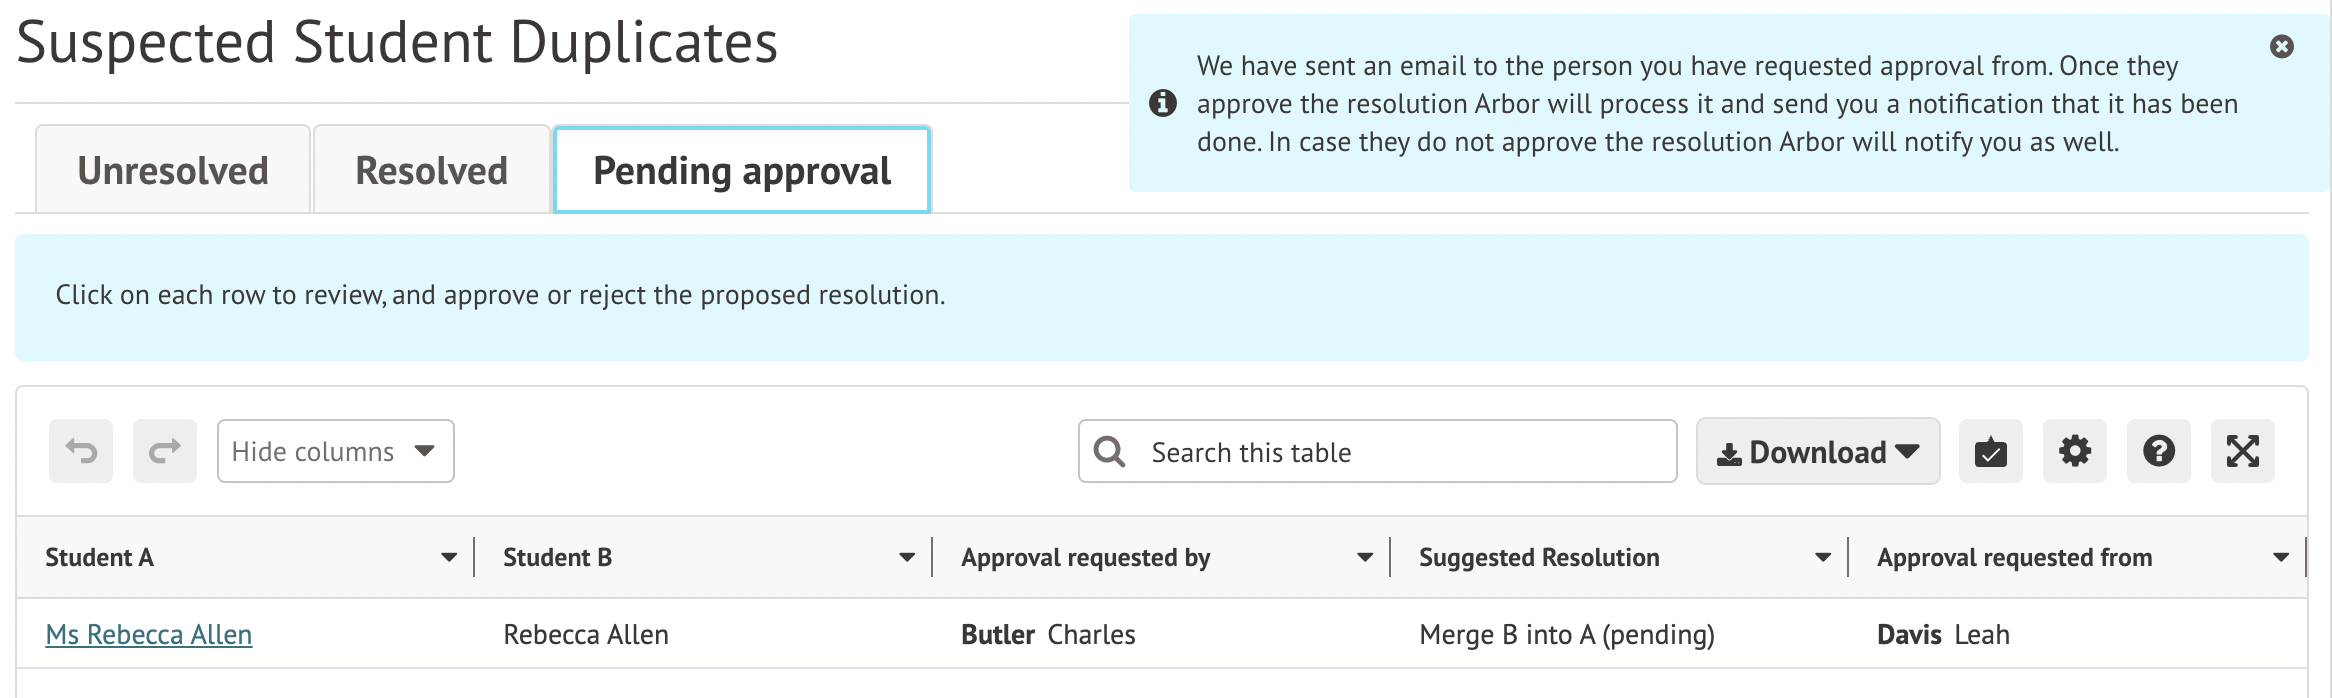Switch to the Resolved tab
Screen dimensions: 2332x698
432,171
